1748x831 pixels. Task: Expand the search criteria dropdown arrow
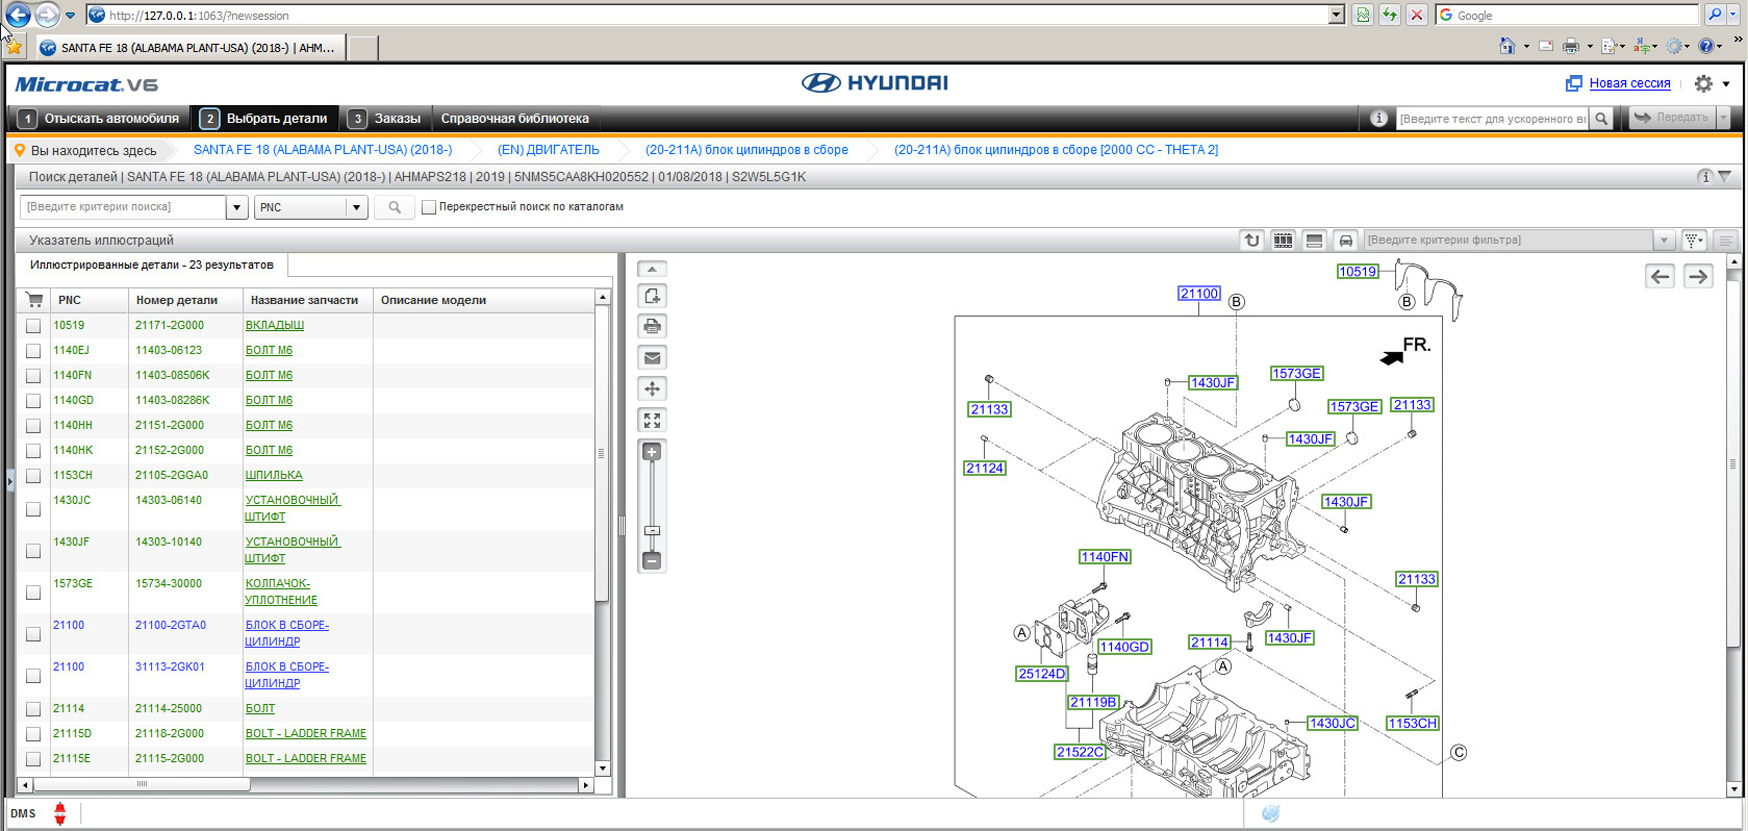point(237,207)
